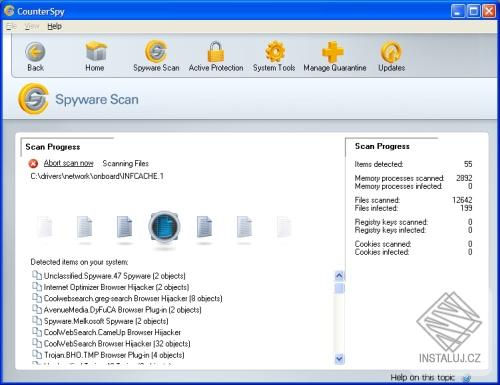Click the Abort scan now link
500x385 pixels.
coord(68,163)
